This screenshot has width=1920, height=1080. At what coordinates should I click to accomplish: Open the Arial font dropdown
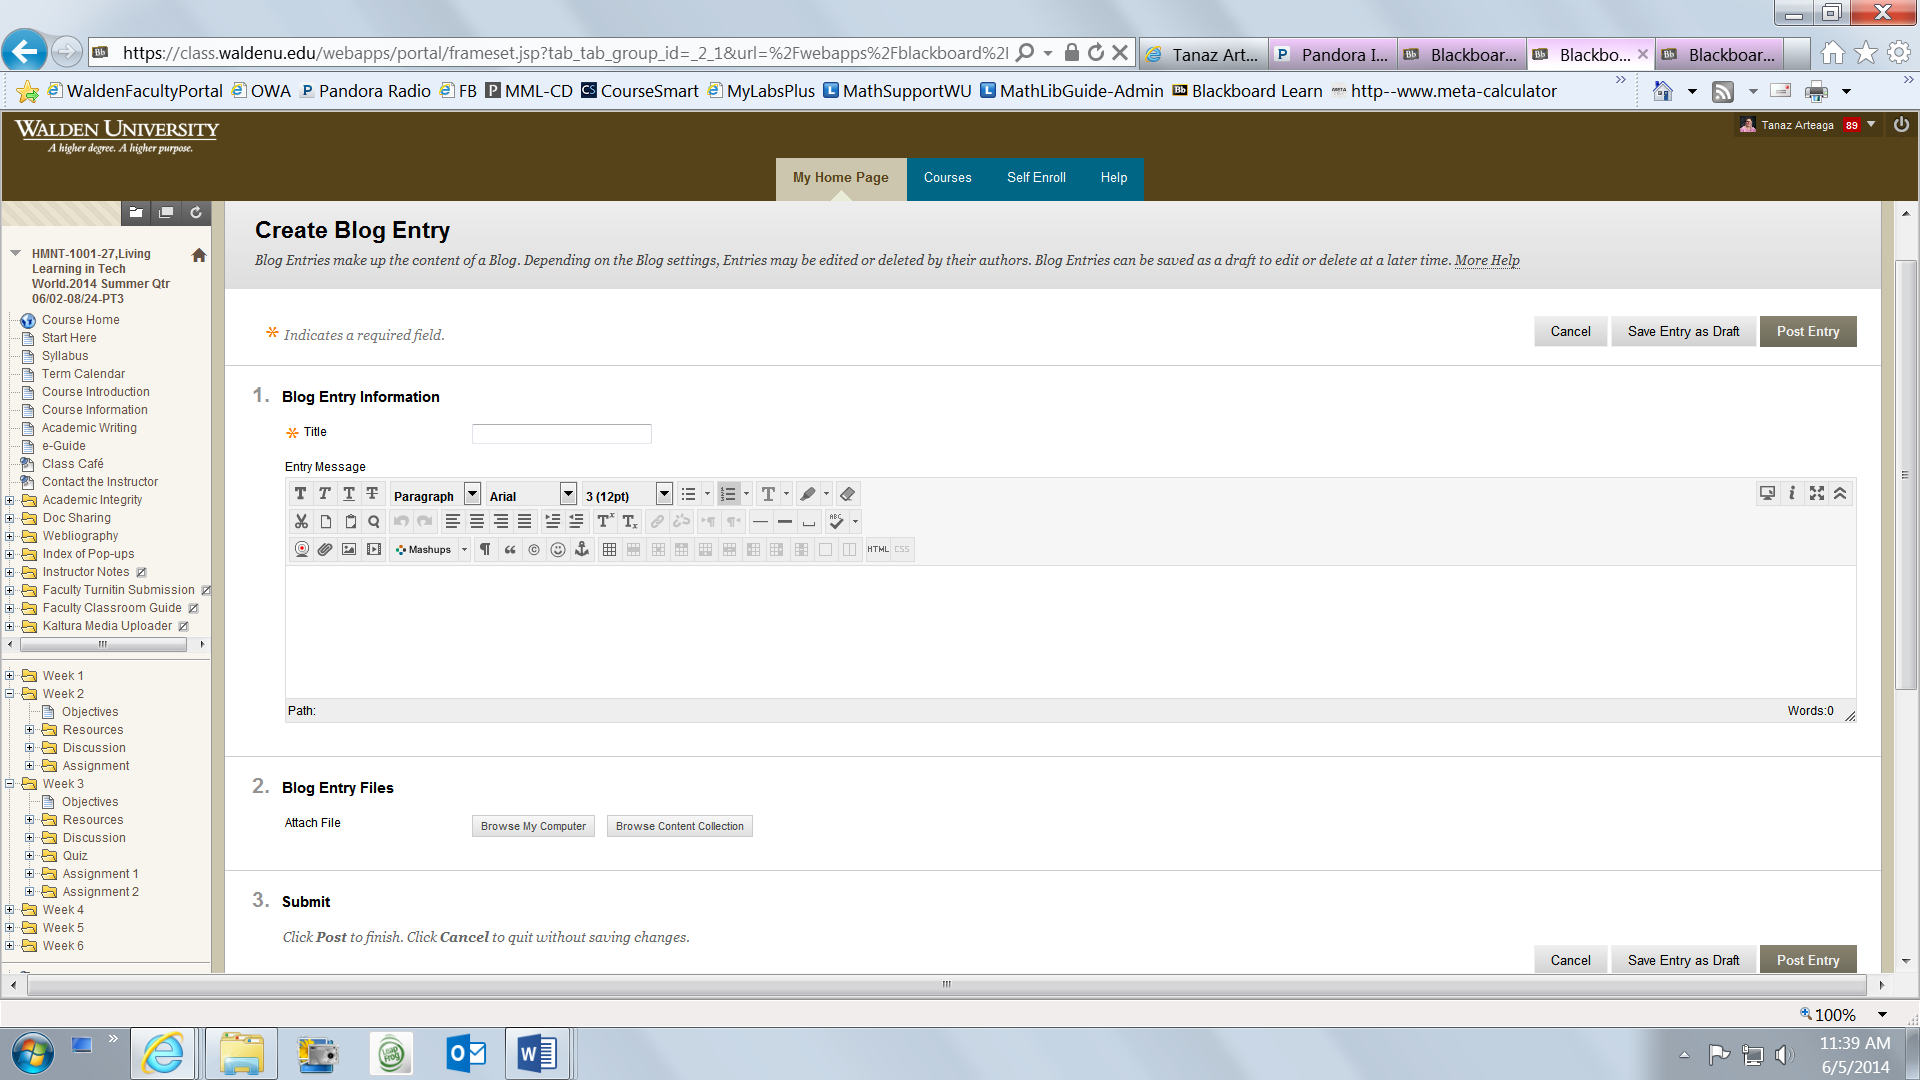point(568,494)
